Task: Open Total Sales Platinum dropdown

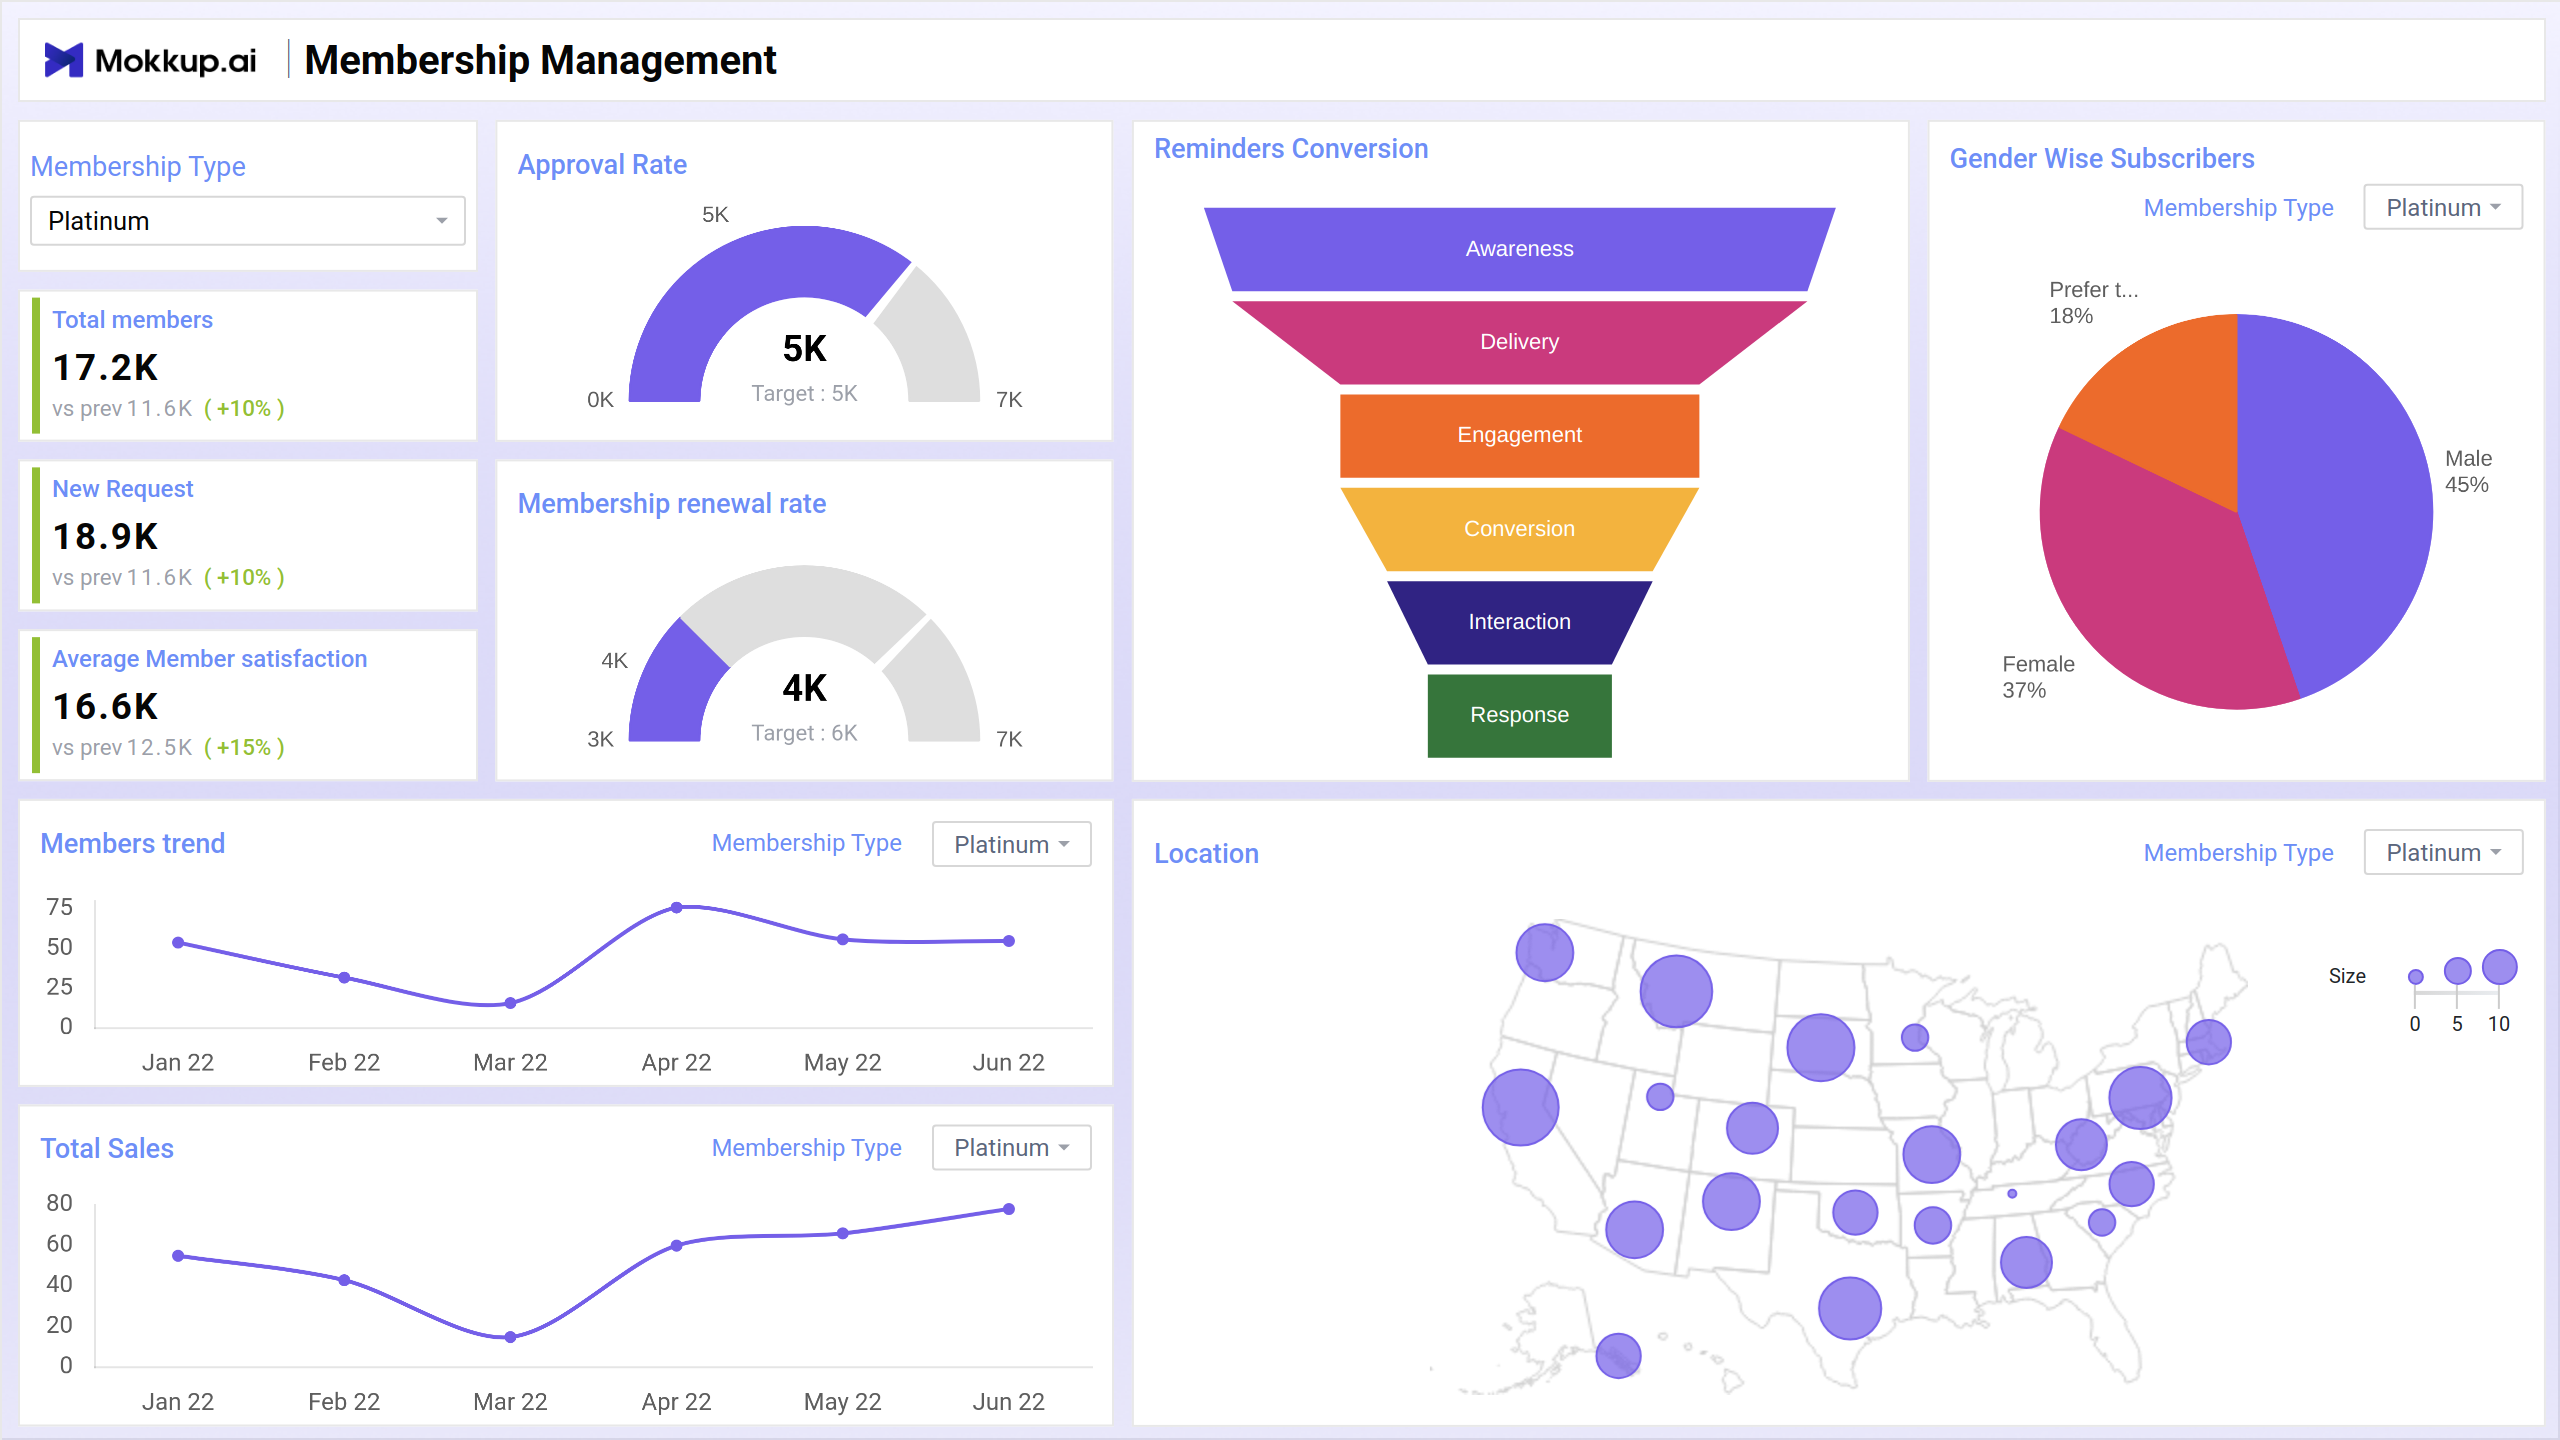Action: 1011,1147
